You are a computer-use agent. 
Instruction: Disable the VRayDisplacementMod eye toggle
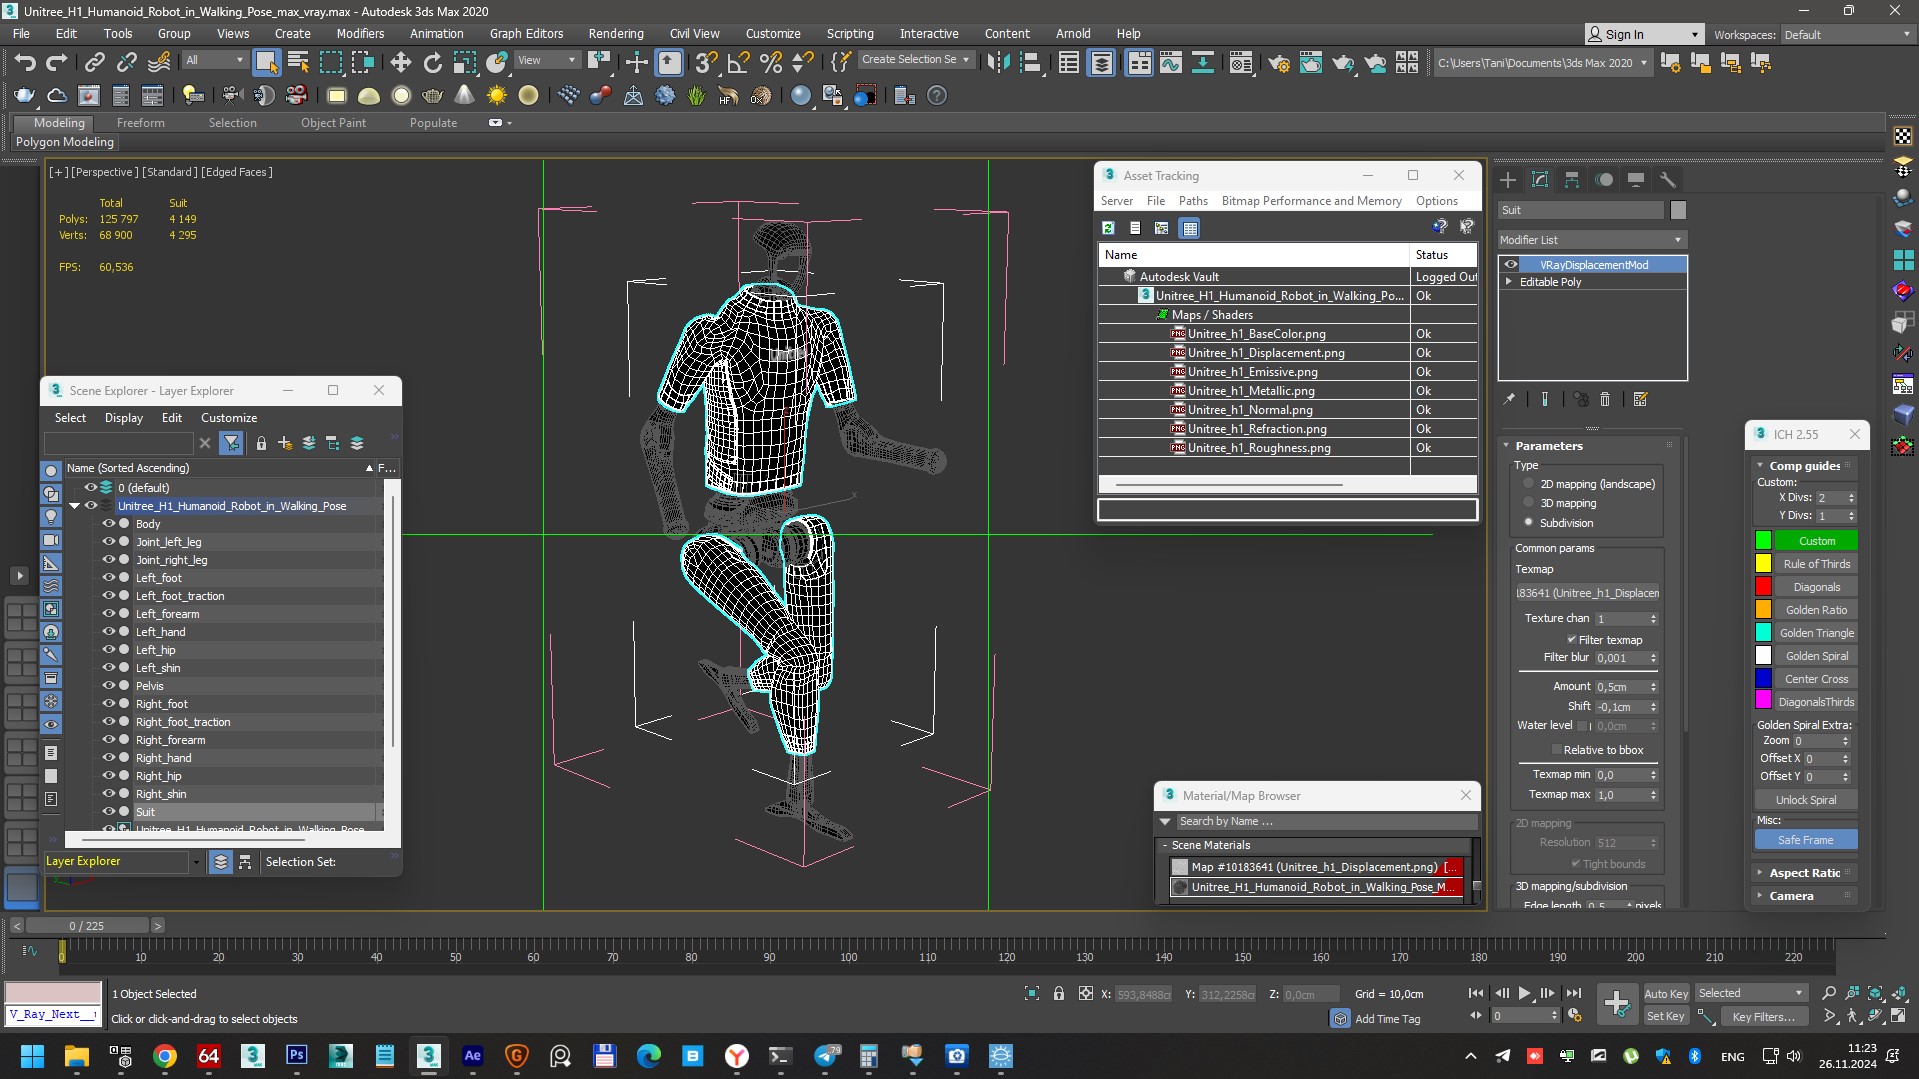pyautogui.click(x=1511, y=265)
